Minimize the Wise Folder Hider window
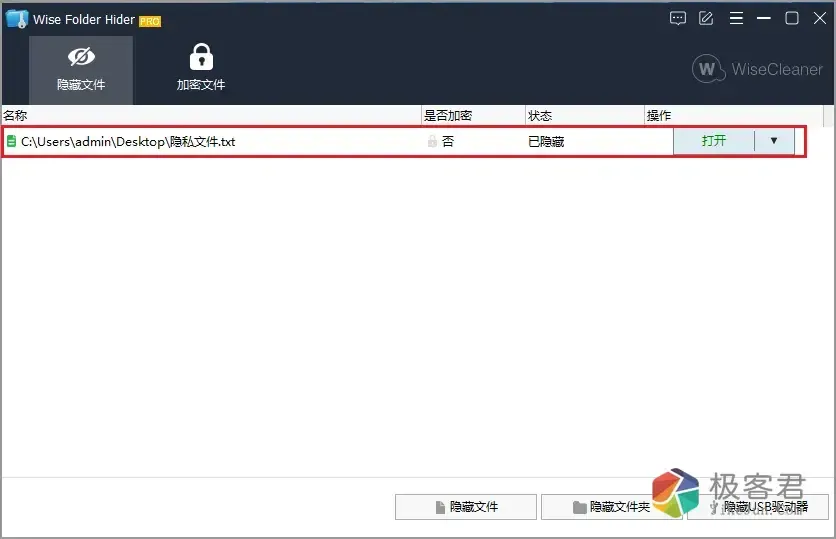 763,19
